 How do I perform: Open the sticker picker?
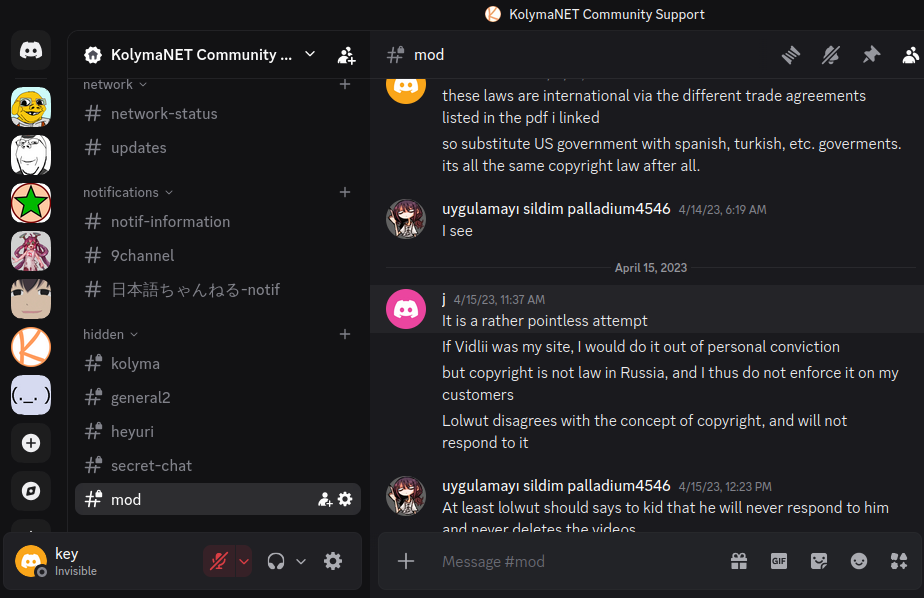[x=819, y=561]
